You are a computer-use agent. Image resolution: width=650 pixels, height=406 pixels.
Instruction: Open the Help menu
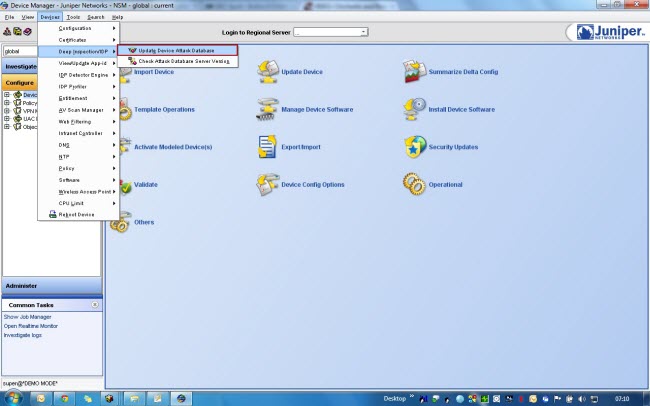pos(117,17)
